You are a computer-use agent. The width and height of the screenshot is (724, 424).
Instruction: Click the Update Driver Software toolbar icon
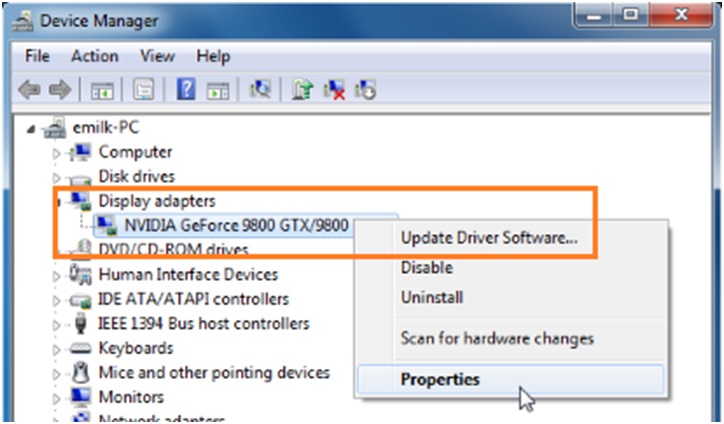coord(302,89)
